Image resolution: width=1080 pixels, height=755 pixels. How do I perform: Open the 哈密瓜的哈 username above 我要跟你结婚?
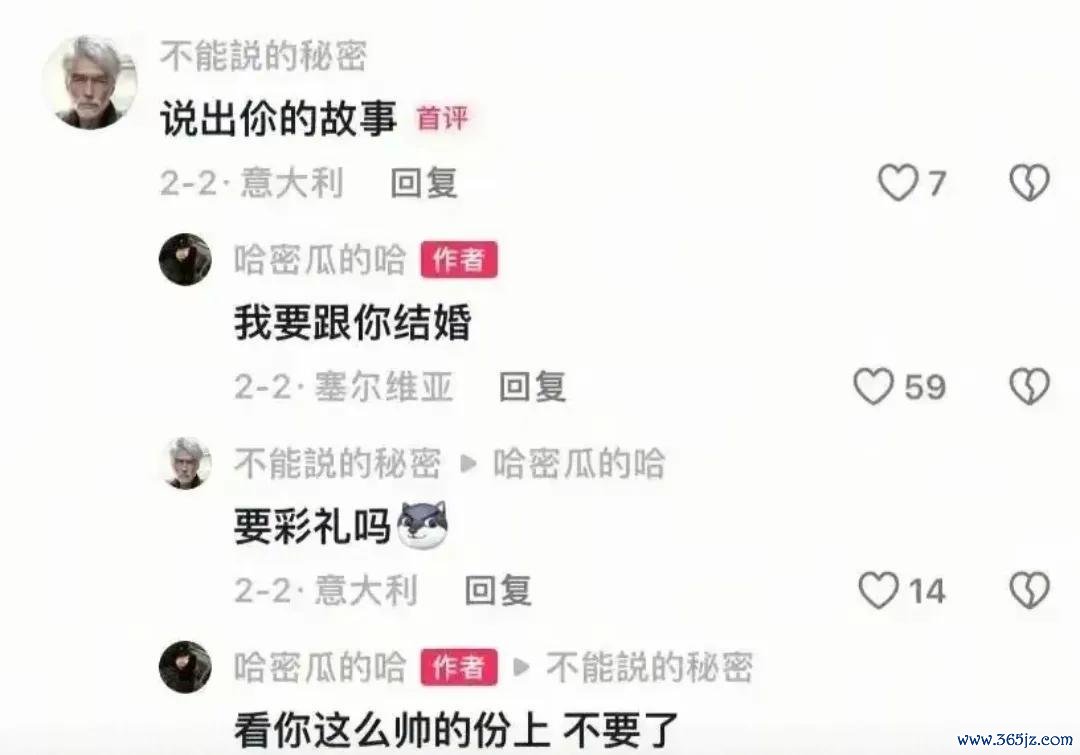pyautogui.click(x=320, y=260)
